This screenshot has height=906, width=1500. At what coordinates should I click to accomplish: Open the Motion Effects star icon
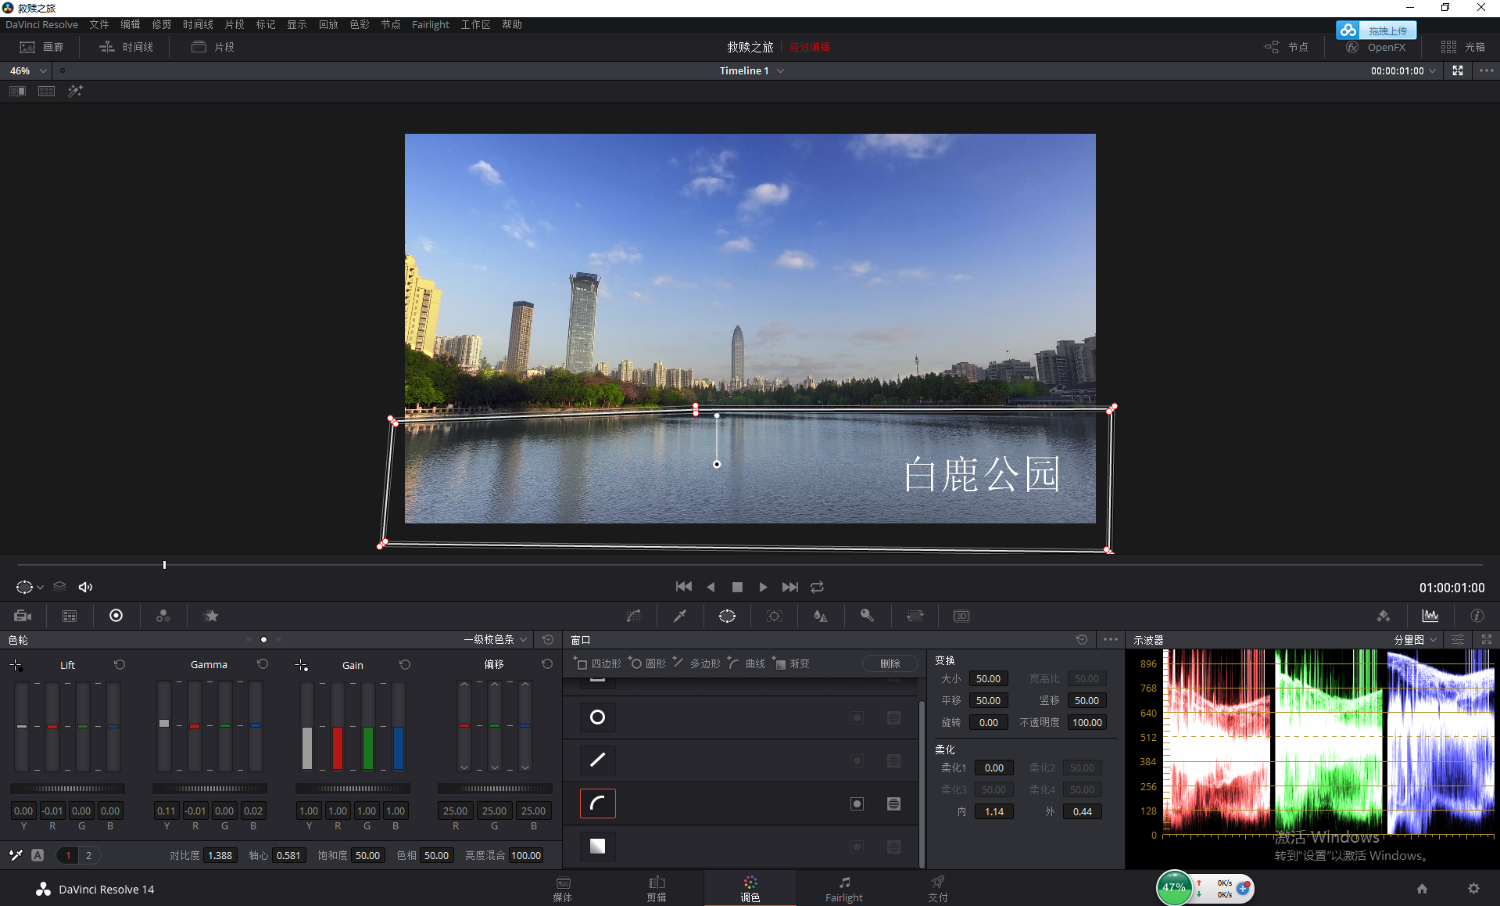point(211,616)
